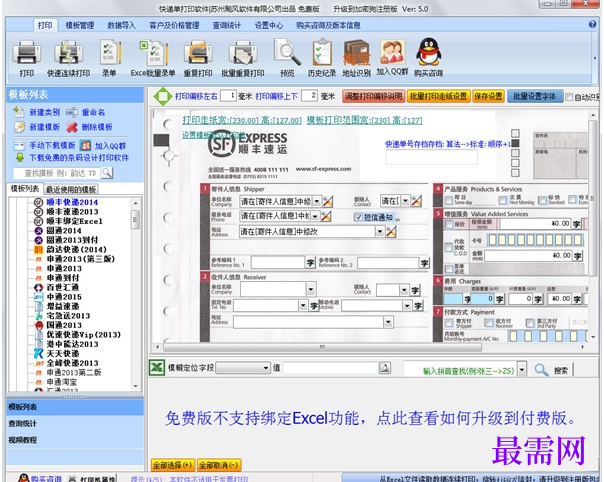Check the 寄方付 Shipper payment checkbox
The height and width of the screenshot is (482, 604).
pos(449,322)
